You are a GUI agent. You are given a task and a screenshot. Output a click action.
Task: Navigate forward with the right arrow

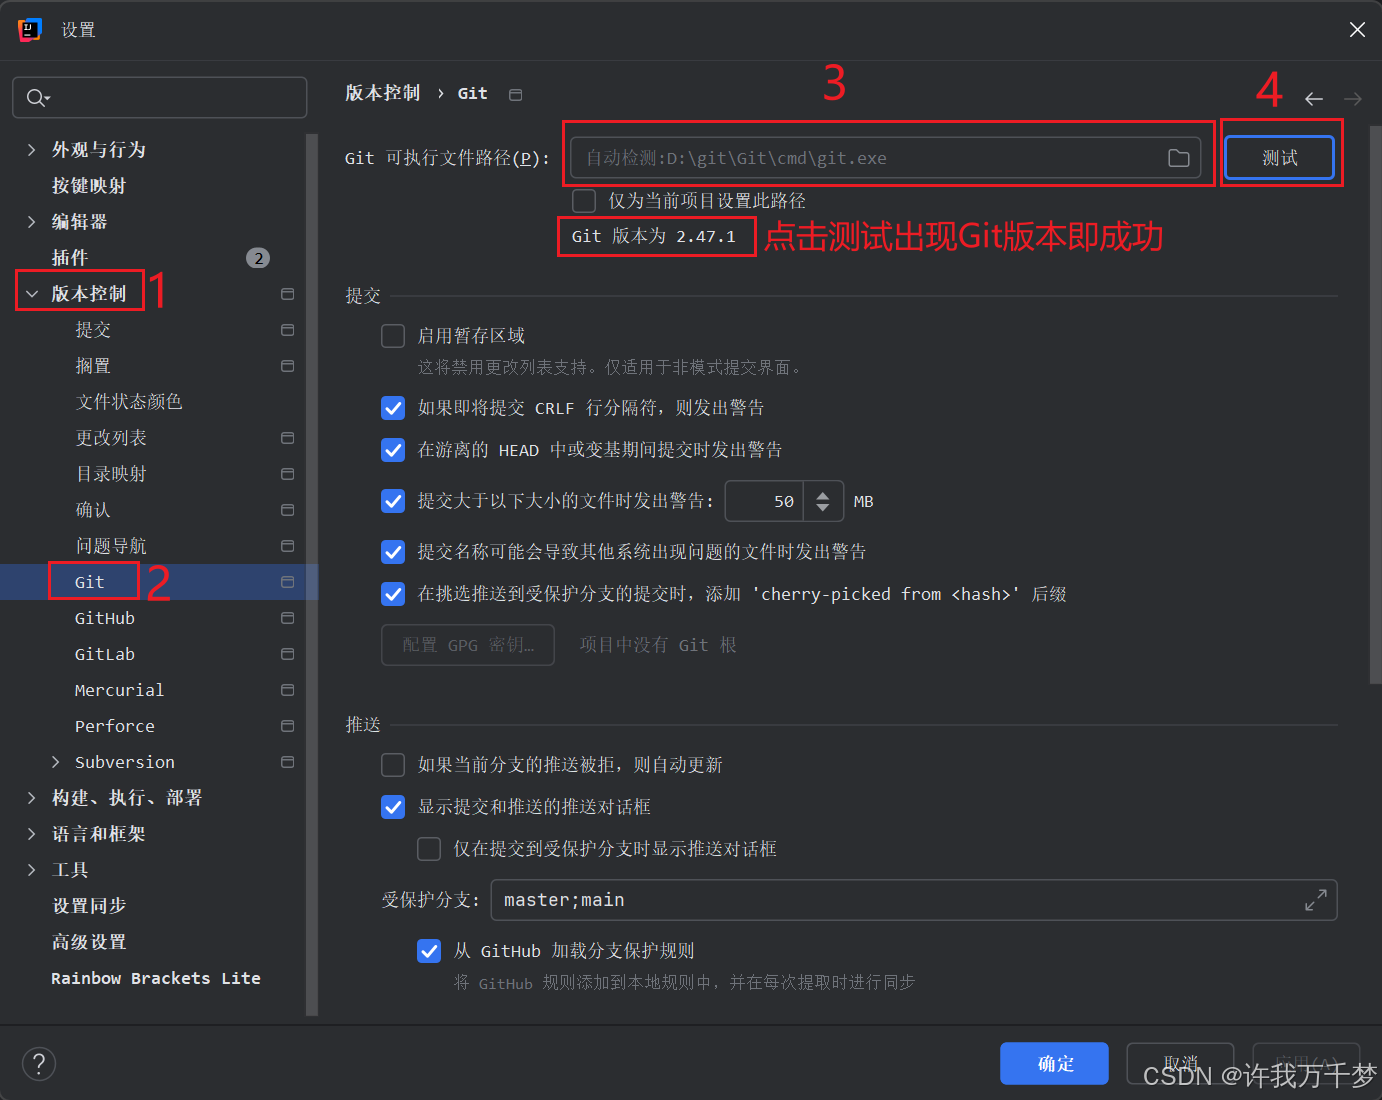1353,98
